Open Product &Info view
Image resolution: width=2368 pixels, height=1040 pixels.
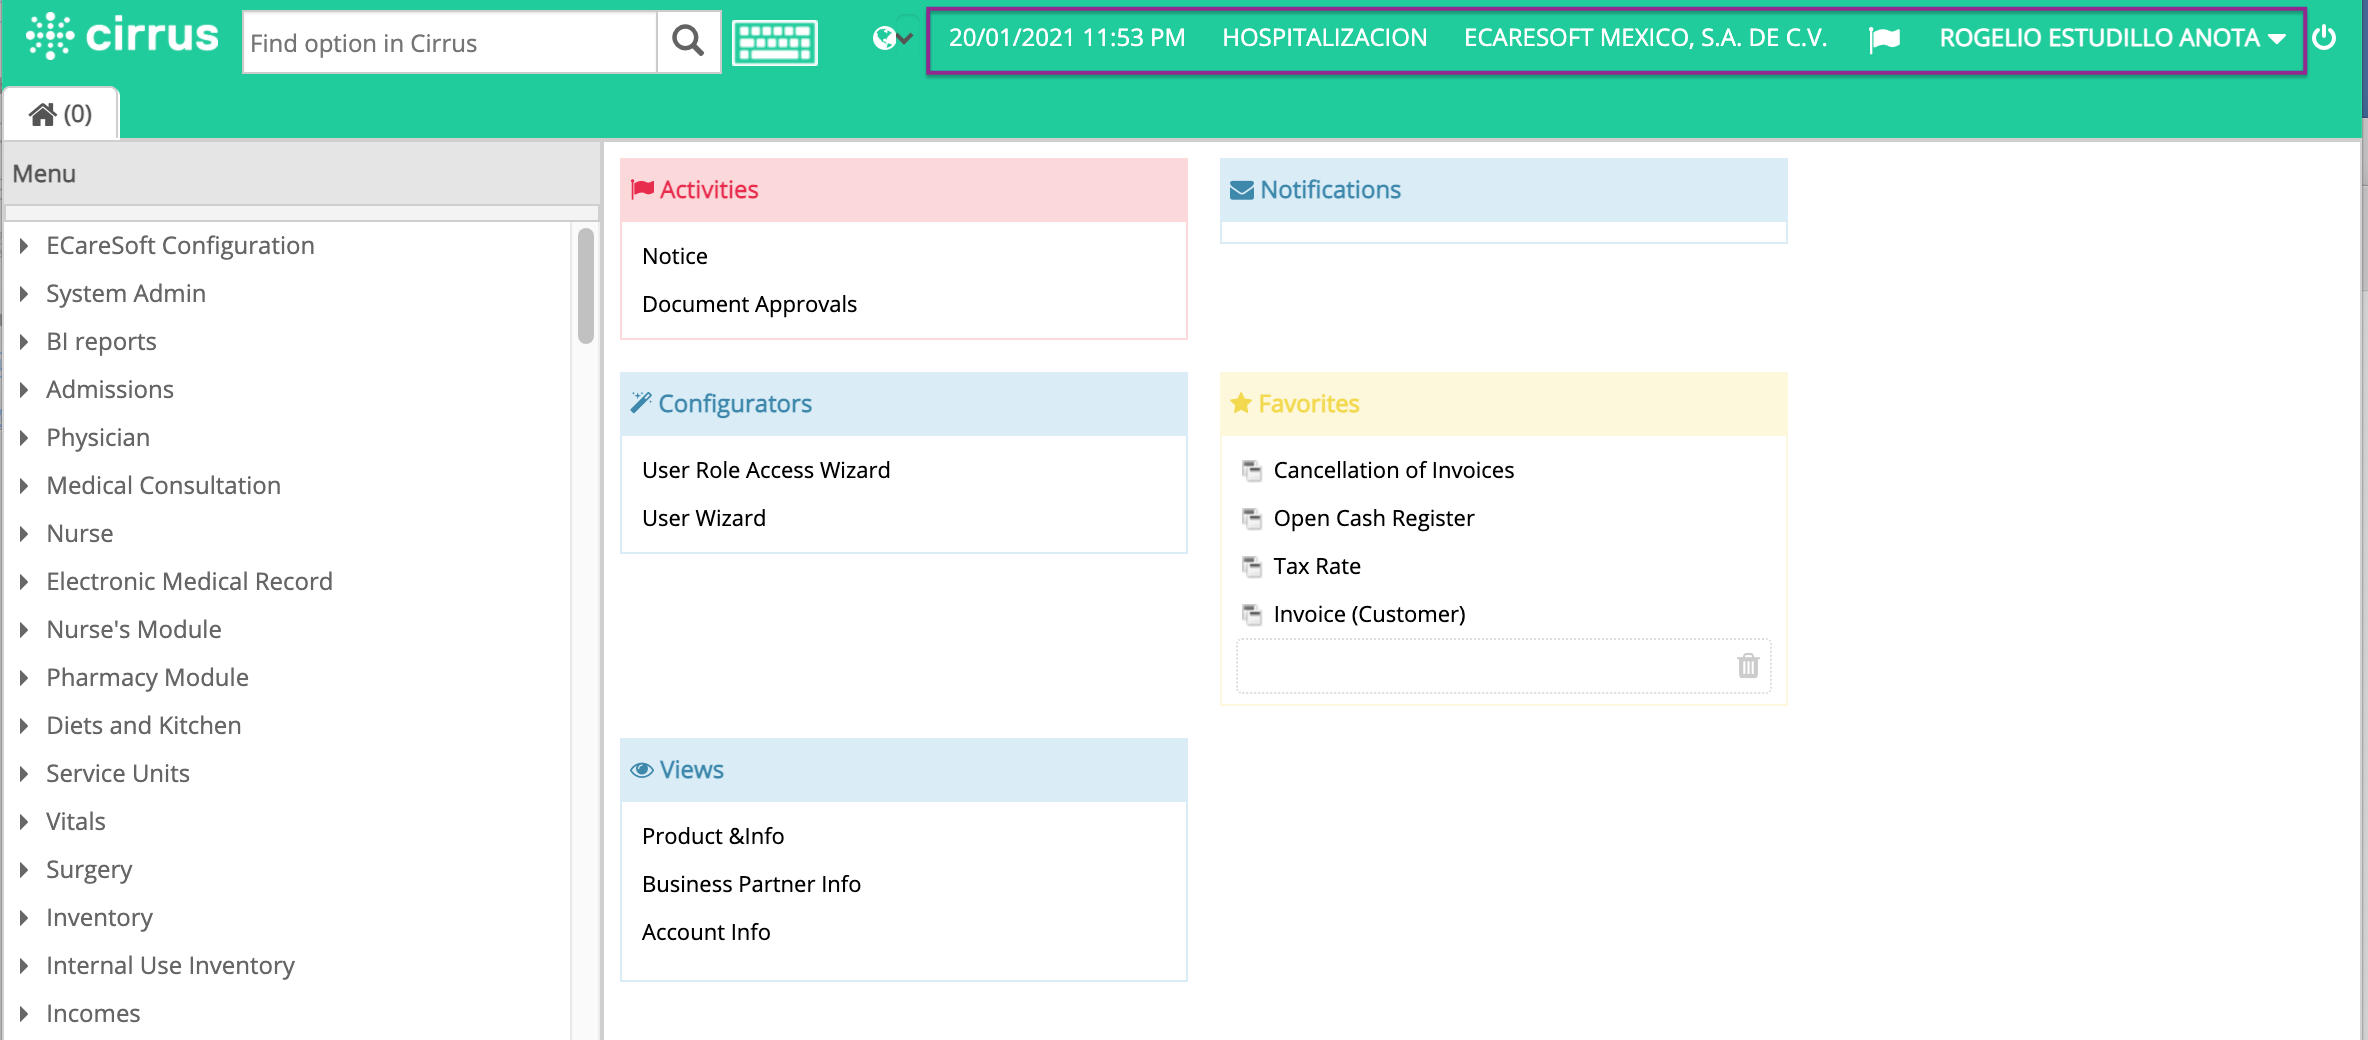click(712, 836)
